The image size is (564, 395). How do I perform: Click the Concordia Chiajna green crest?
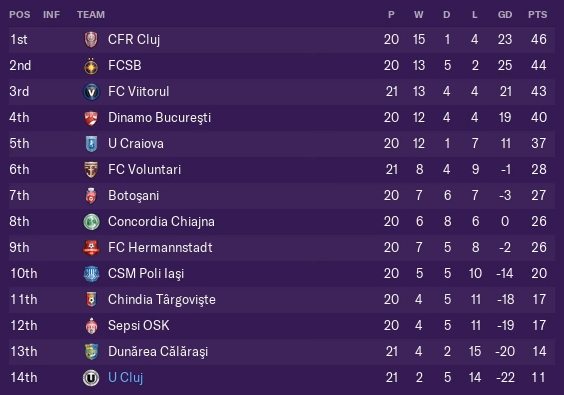pyautogui.click(x=91, y=222)
